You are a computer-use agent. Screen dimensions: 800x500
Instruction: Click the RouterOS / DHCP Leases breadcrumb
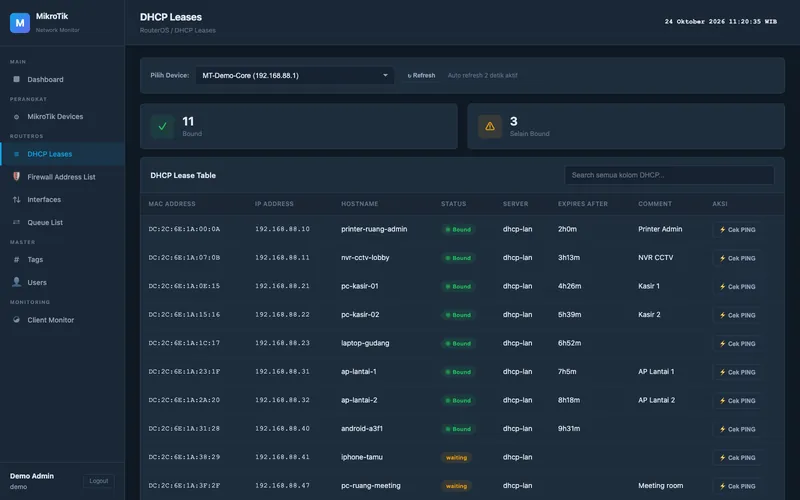pos(178,31)
